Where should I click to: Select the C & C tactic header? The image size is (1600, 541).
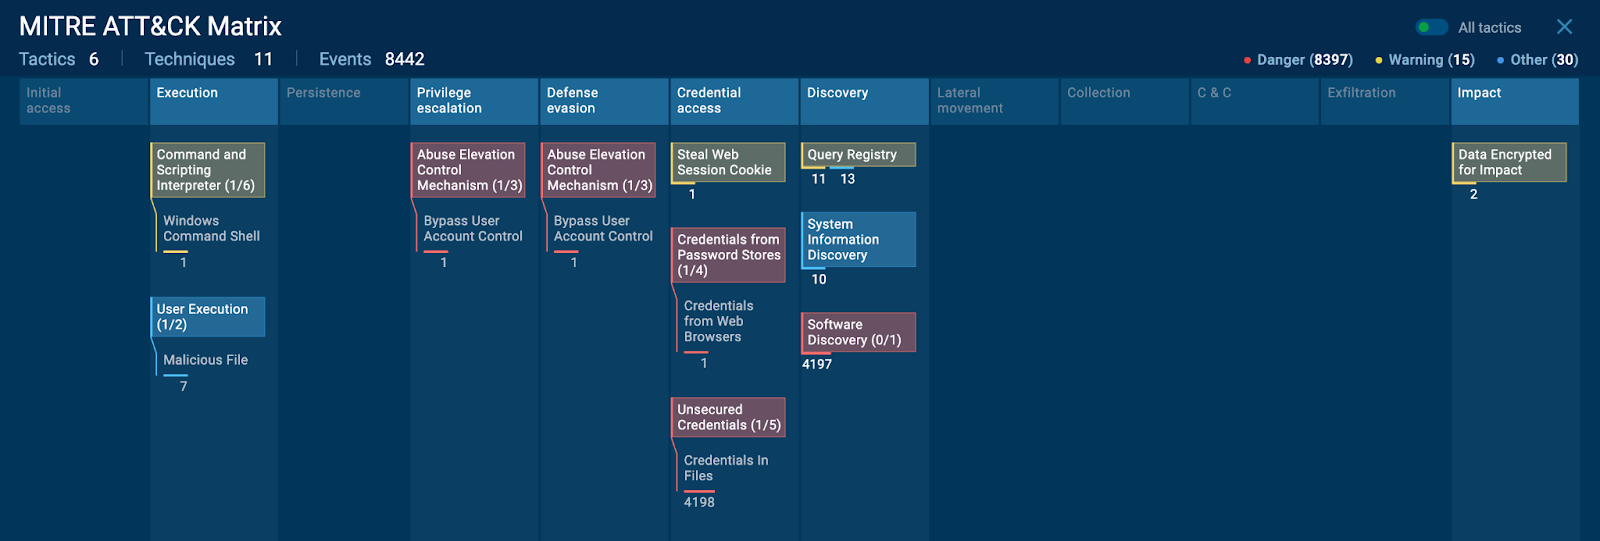coord(1254,101)
